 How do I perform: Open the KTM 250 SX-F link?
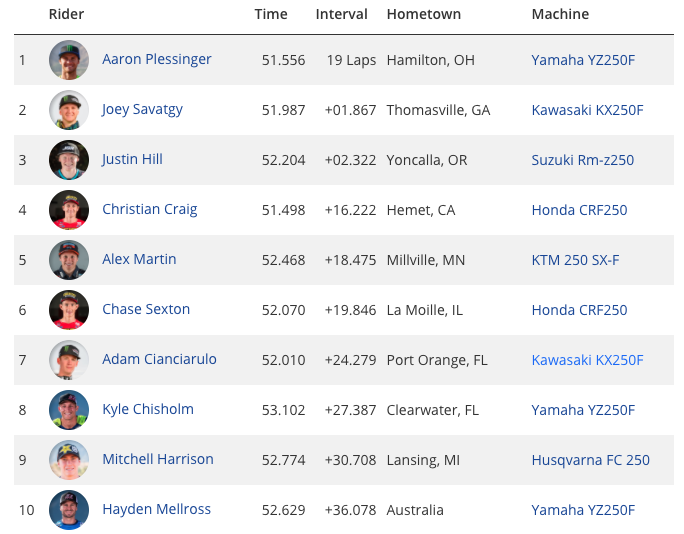click(575, 260)
